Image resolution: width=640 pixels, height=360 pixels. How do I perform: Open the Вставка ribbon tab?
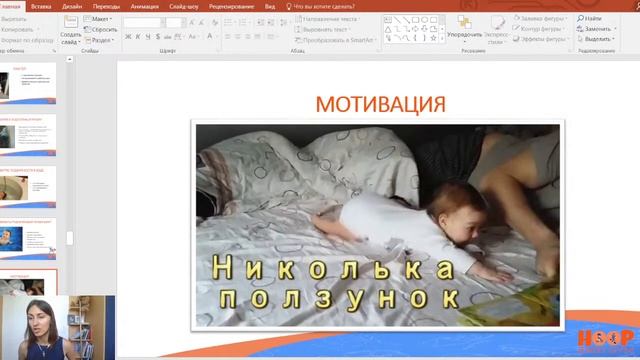41,7
